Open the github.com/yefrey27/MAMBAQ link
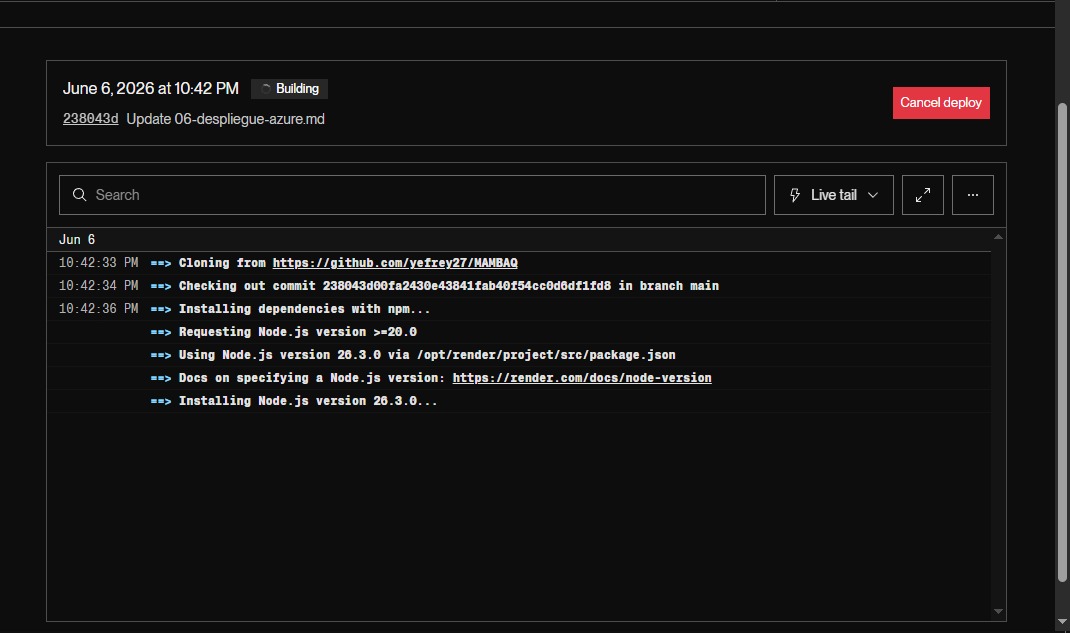Viewport: 1070px width, 633px height. (395, 263)
